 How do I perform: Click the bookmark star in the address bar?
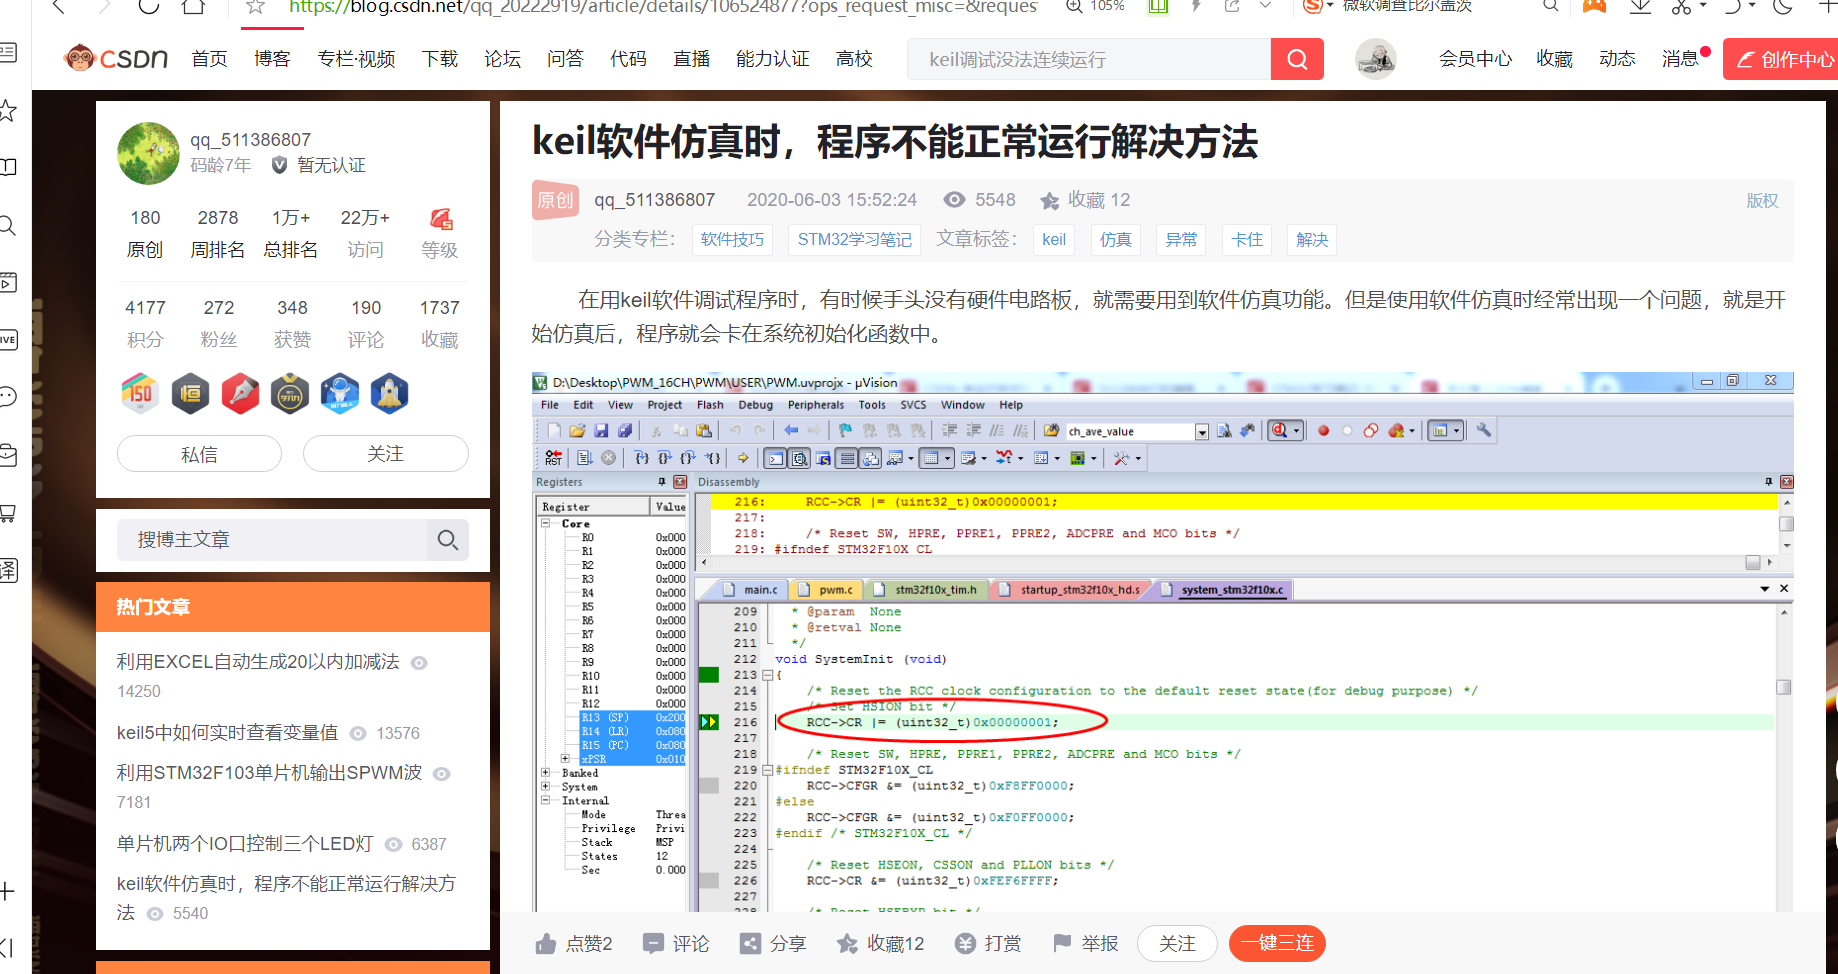pyautogui.click(x=256, y=6)
